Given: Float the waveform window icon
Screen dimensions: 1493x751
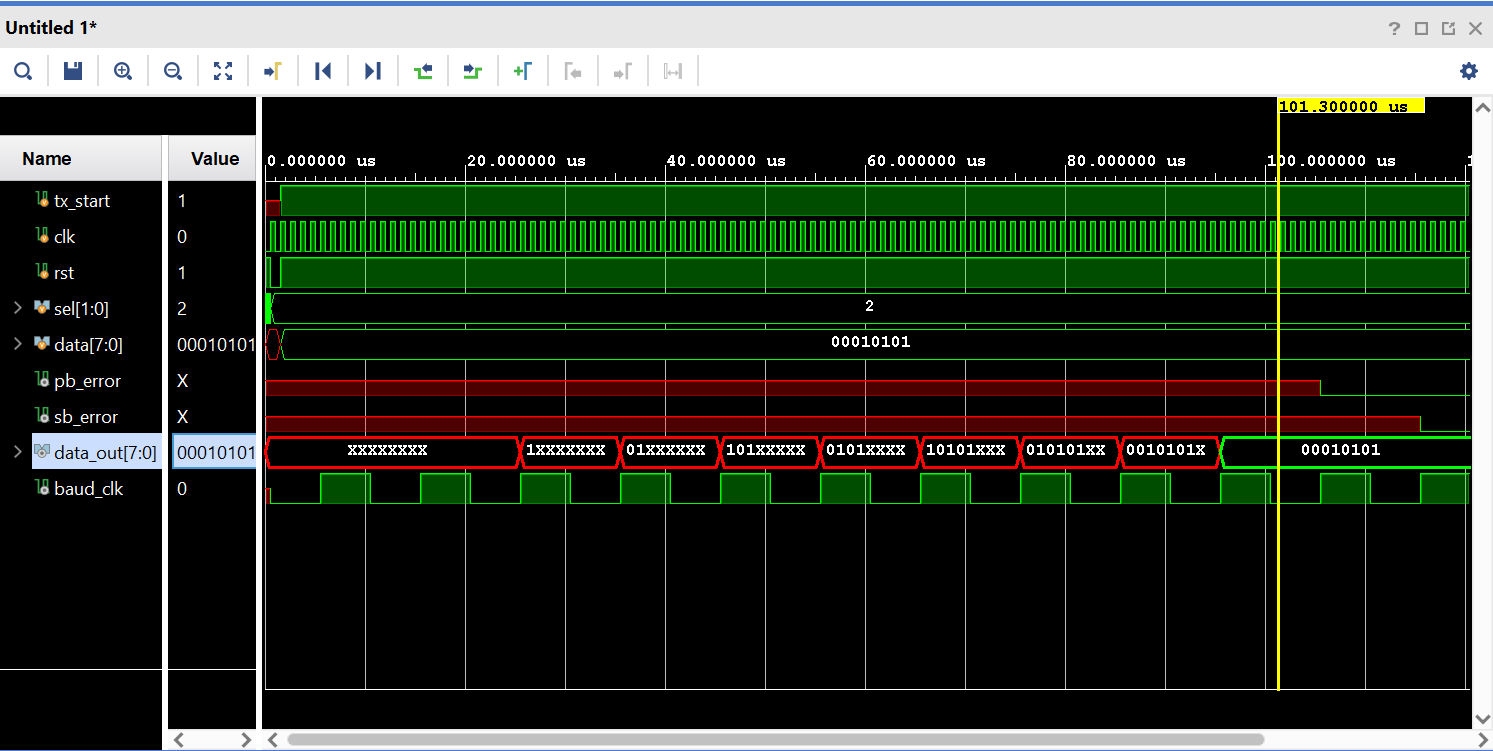Looking at the screenshot, I should coord(1448,29).
